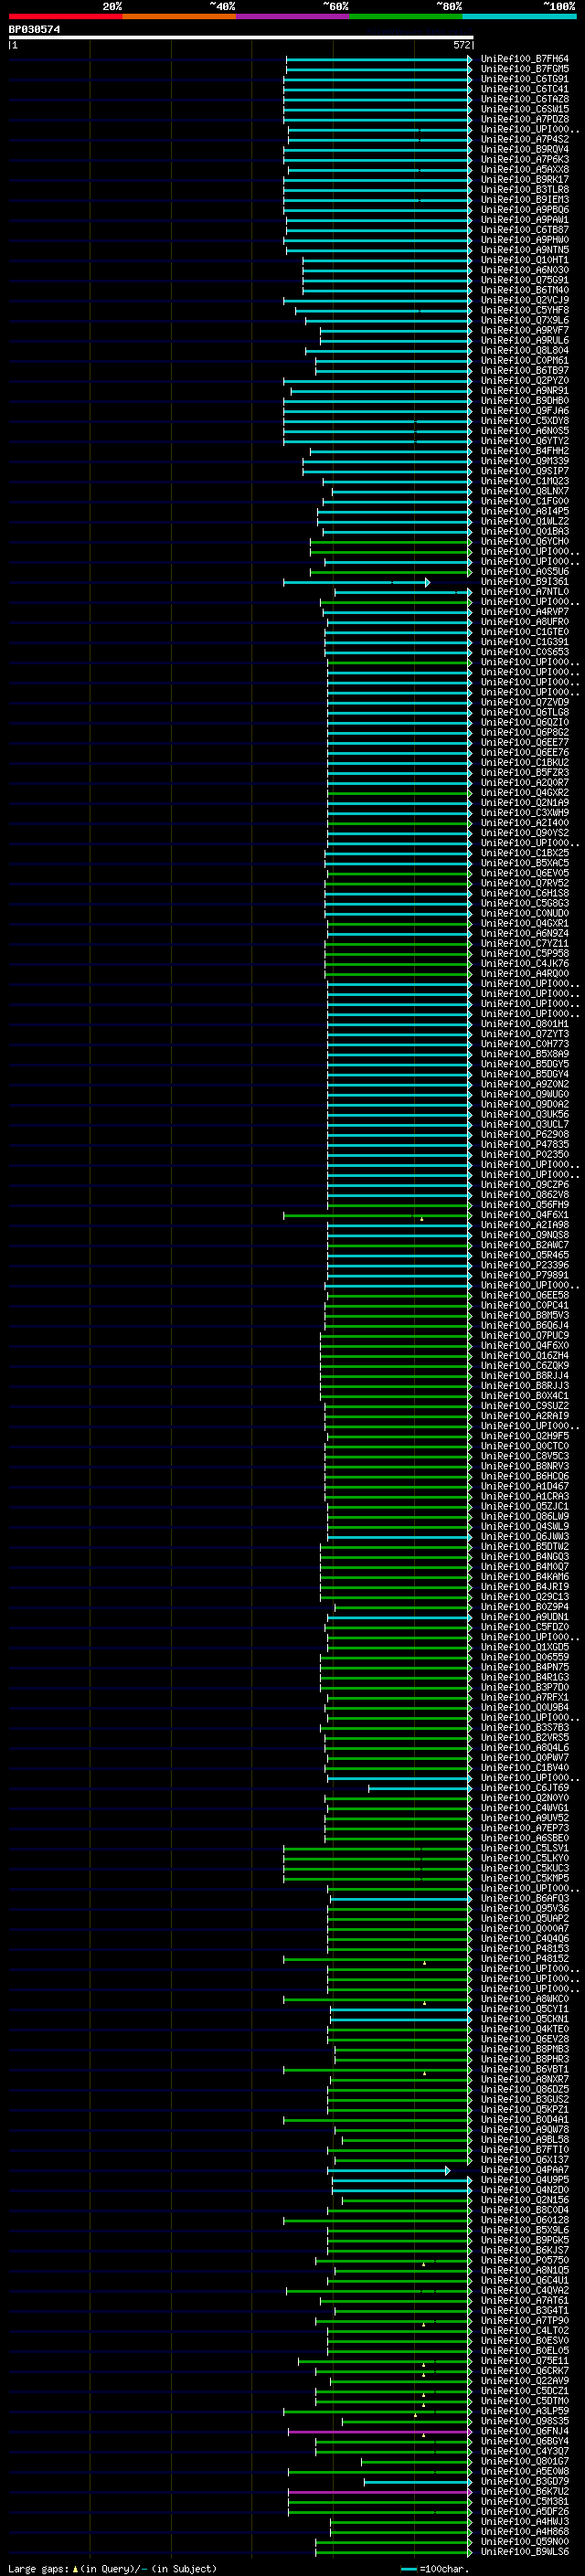The width and height of the screenshot is (585, 2576).
Task: Select hit label UniRef100_B9WLS6
Action: coord(524,2552)
